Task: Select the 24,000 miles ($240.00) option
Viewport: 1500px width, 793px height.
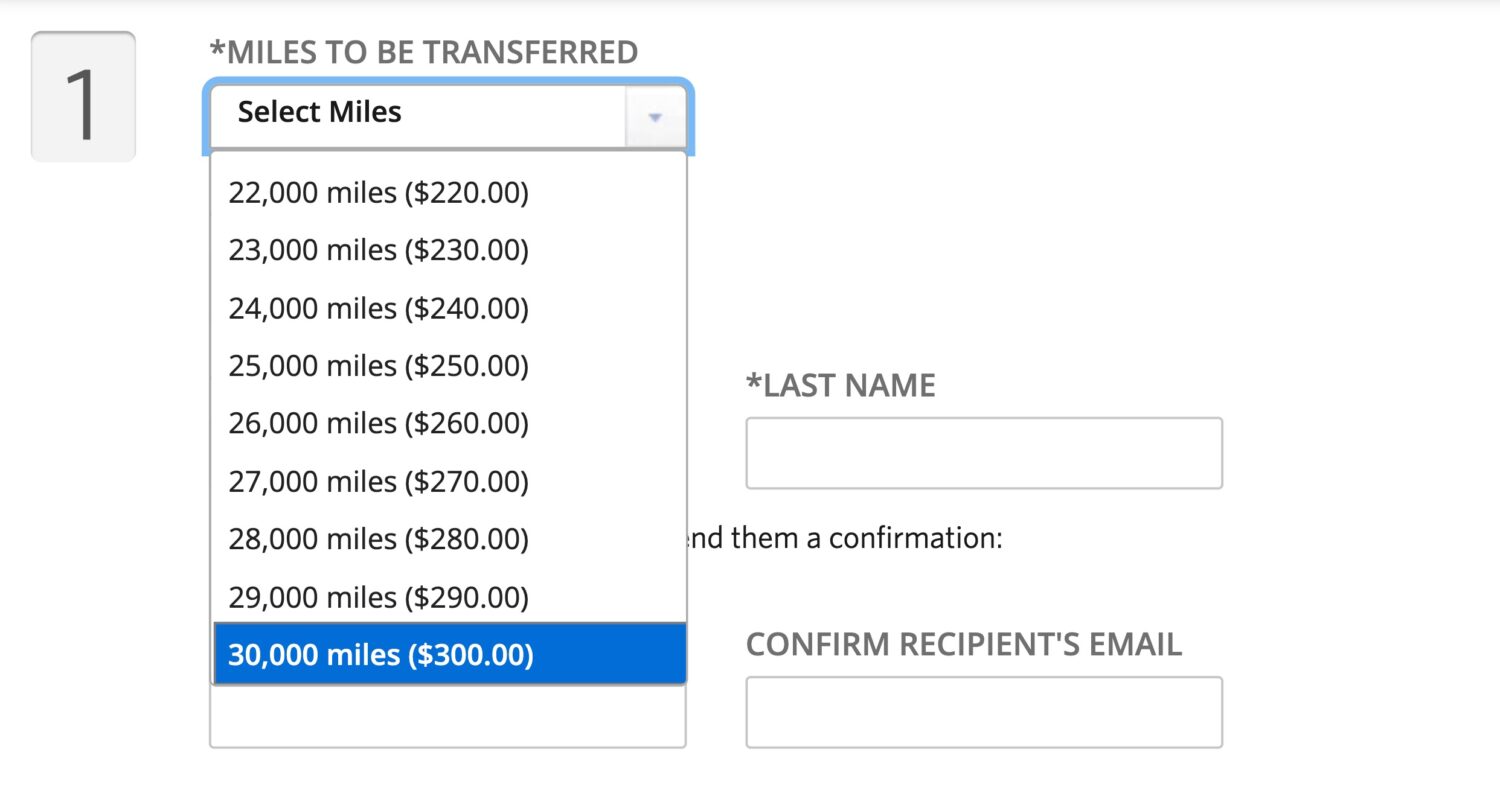Action: pos(378,308)
